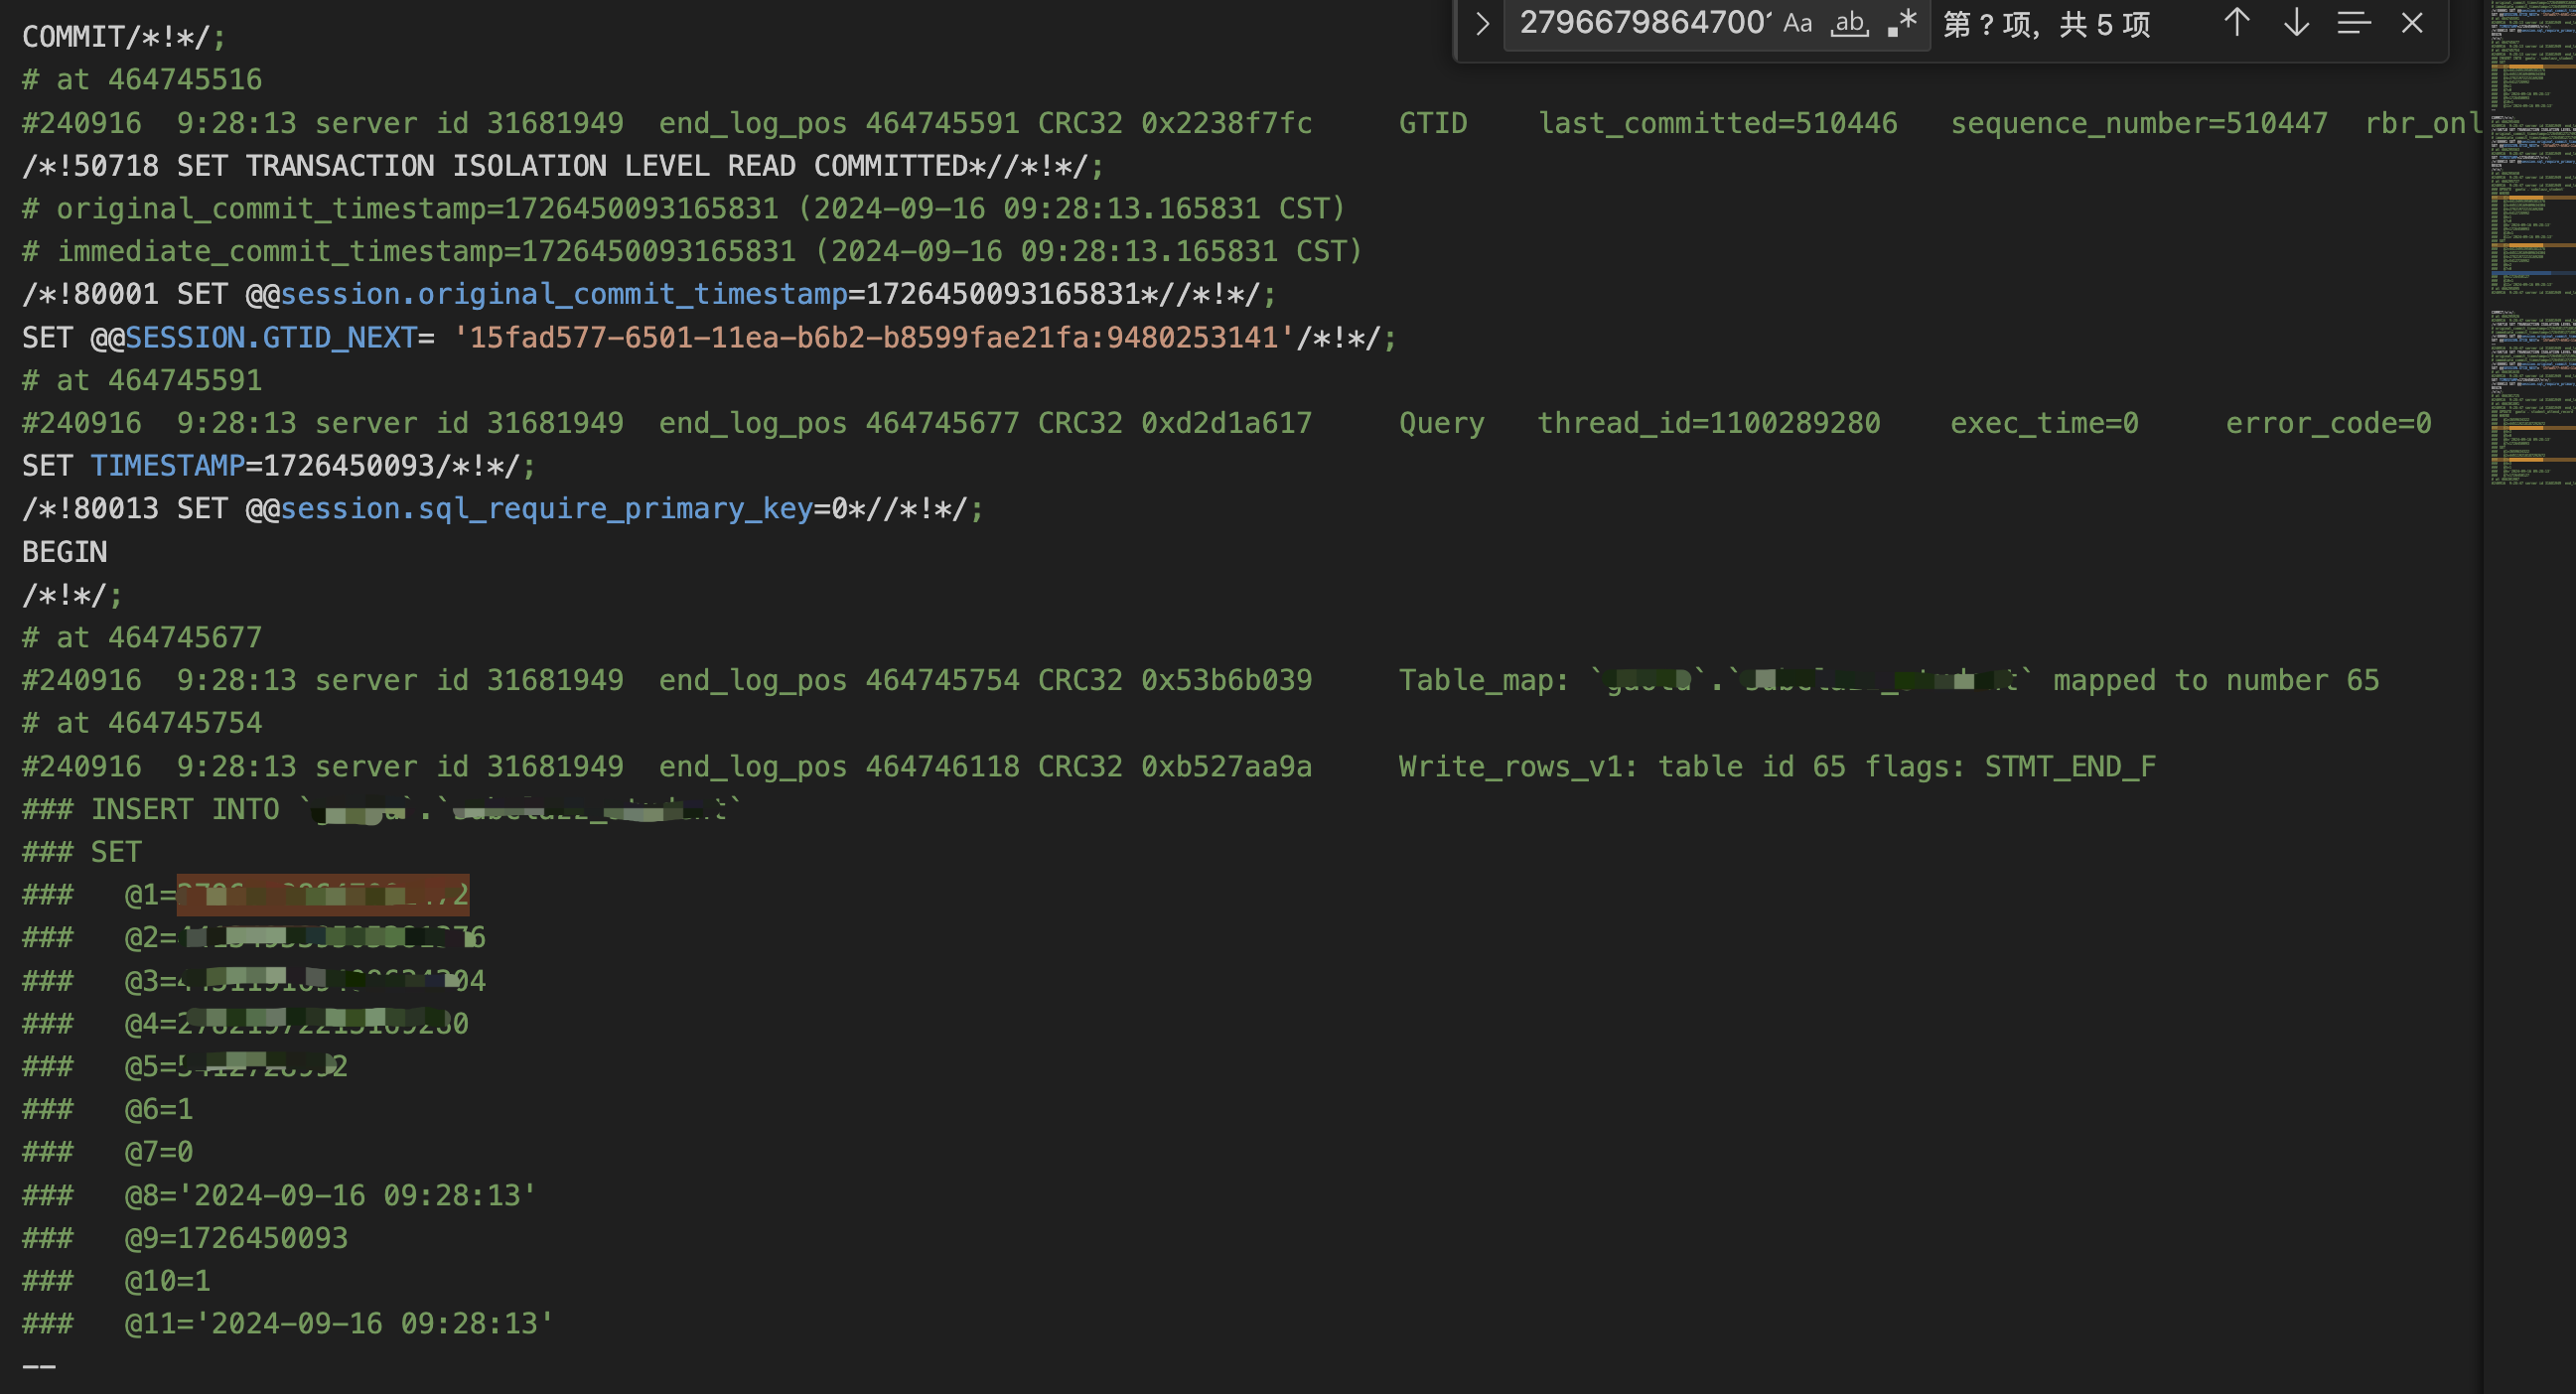Close the find widget
Viewport: 2576px width, 1394px height.
[x=2412, y=23]
